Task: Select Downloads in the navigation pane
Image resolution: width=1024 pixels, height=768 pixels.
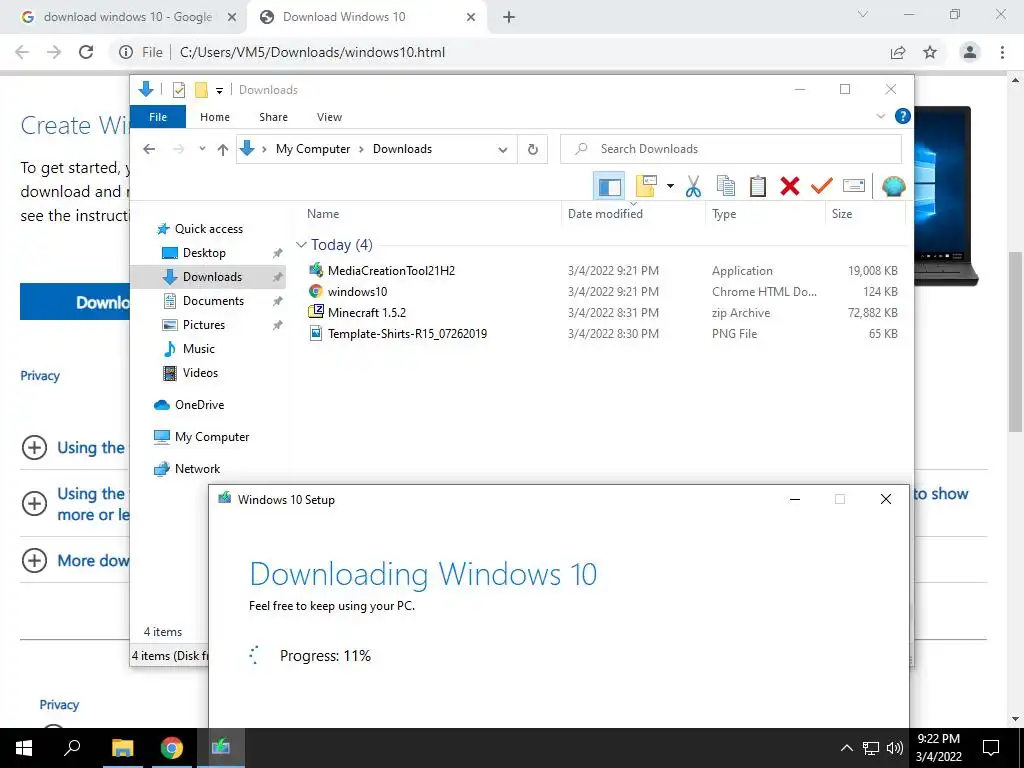Action: click(212, 277)
